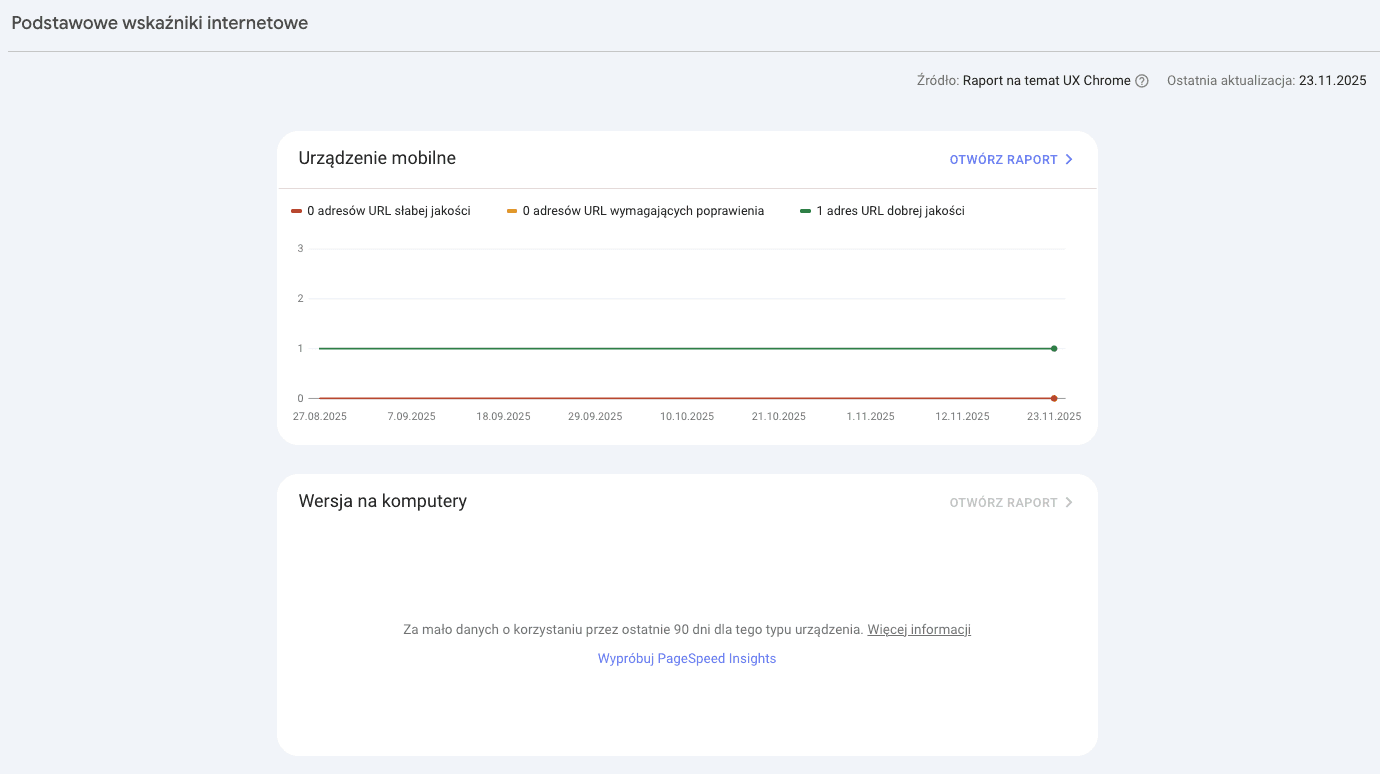Click the 18.09.2025 axis date label

503,417
